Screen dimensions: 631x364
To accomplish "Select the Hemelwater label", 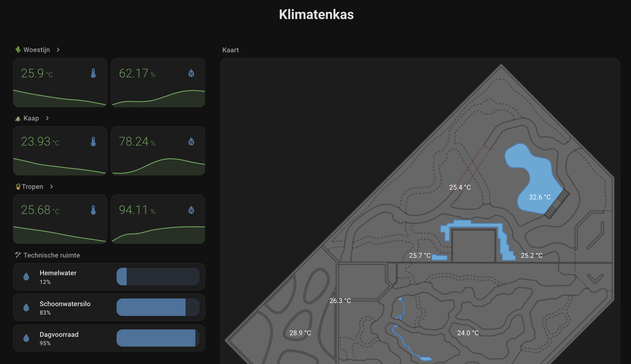I will pos(58,273).
